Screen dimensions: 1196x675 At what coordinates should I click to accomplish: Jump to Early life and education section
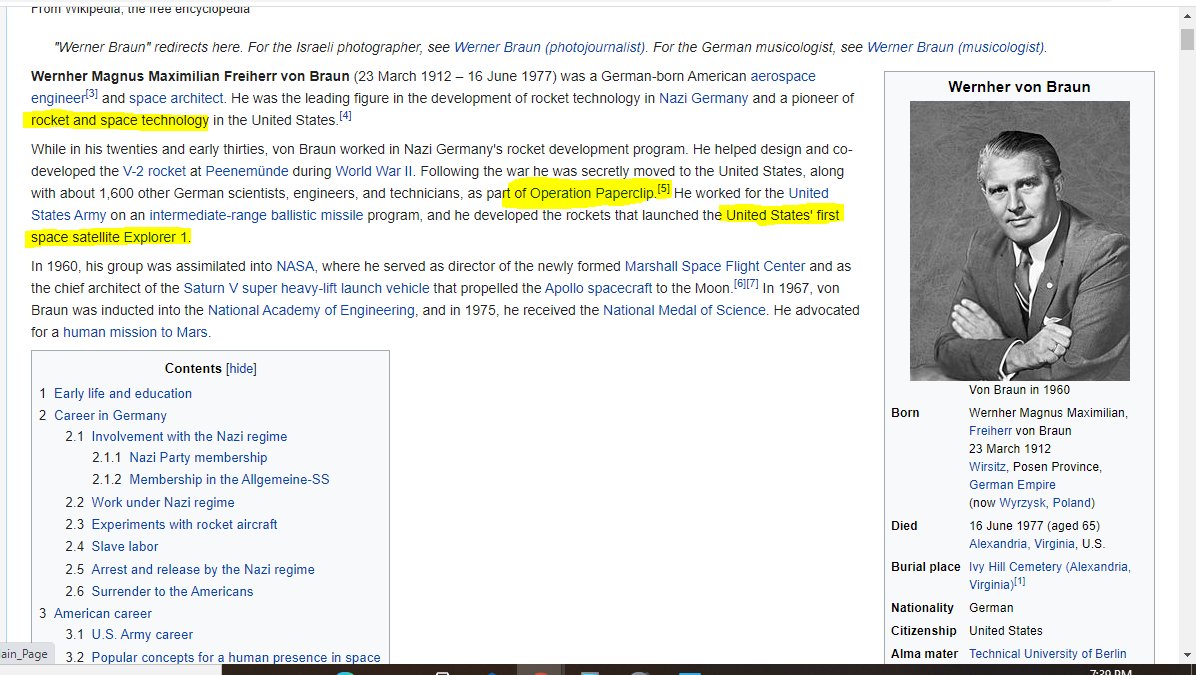coord(123,394)
